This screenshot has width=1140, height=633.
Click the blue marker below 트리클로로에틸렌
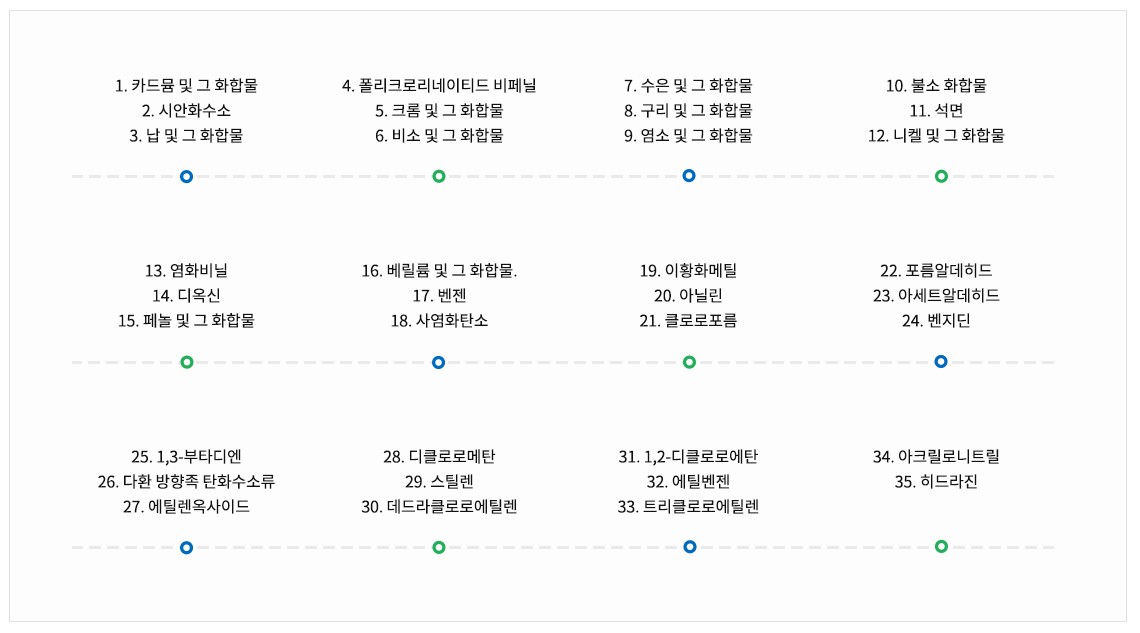point(690,547)
